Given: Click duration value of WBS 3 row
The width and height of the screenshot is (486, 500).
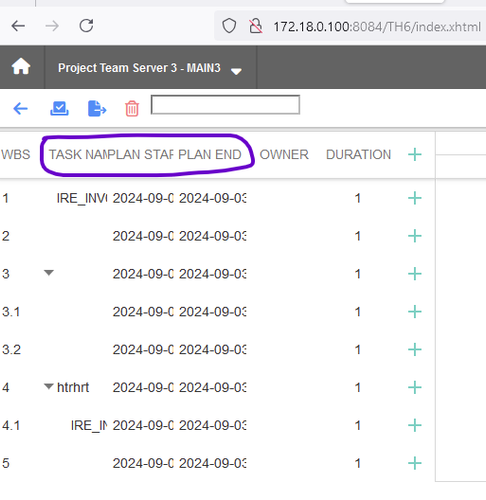Looking at the screenshot, I should click(358, 274).
